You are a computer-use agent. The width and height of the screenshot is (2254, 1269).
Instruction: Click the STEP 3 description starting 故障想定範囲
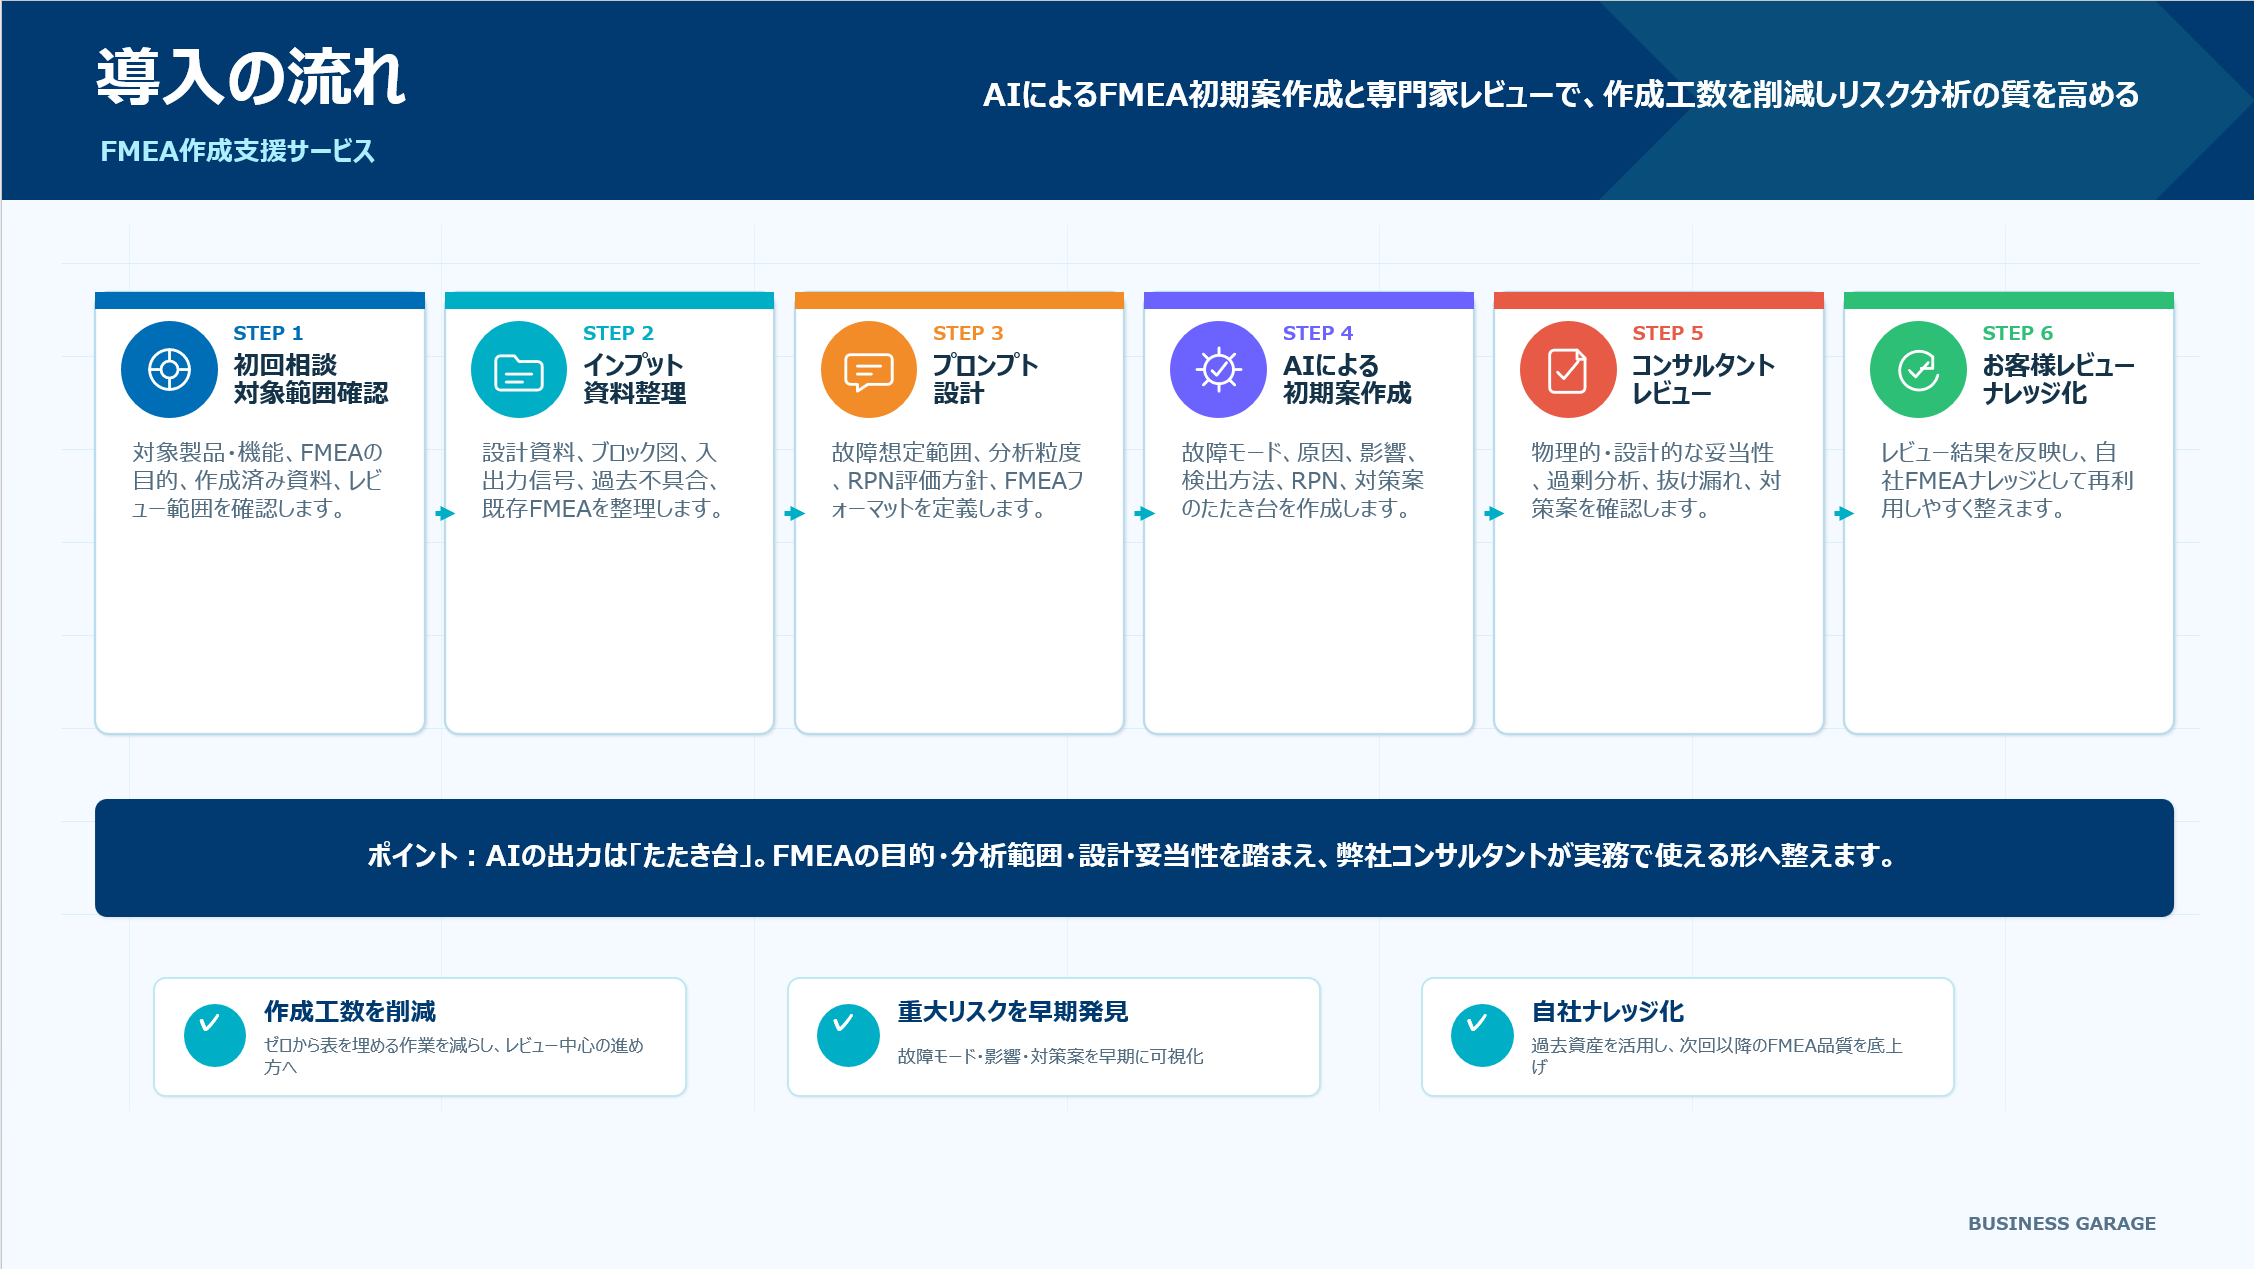pos(957,480)
